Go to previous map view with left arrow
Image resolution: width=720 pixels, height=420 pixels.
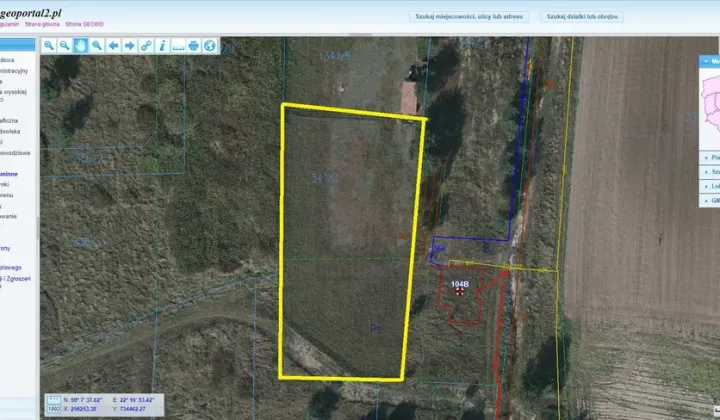point(113,45)
